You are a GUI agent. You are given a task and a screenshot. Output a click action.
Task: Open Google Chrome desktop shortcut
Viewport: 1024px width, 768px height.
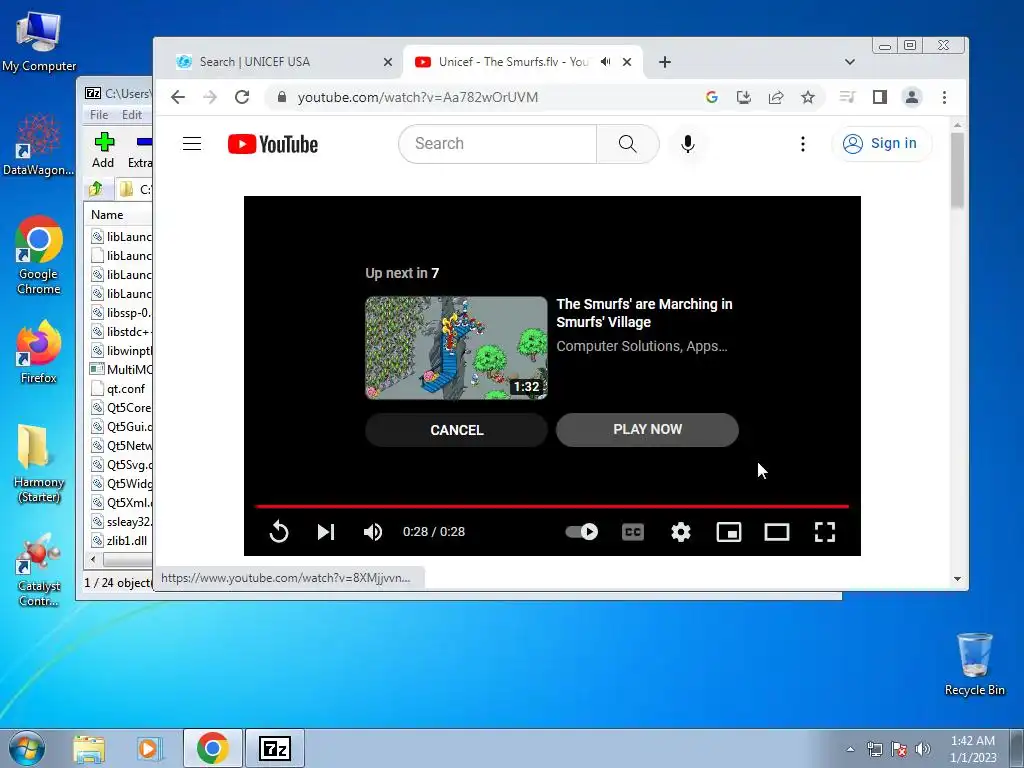coord(39,255)
